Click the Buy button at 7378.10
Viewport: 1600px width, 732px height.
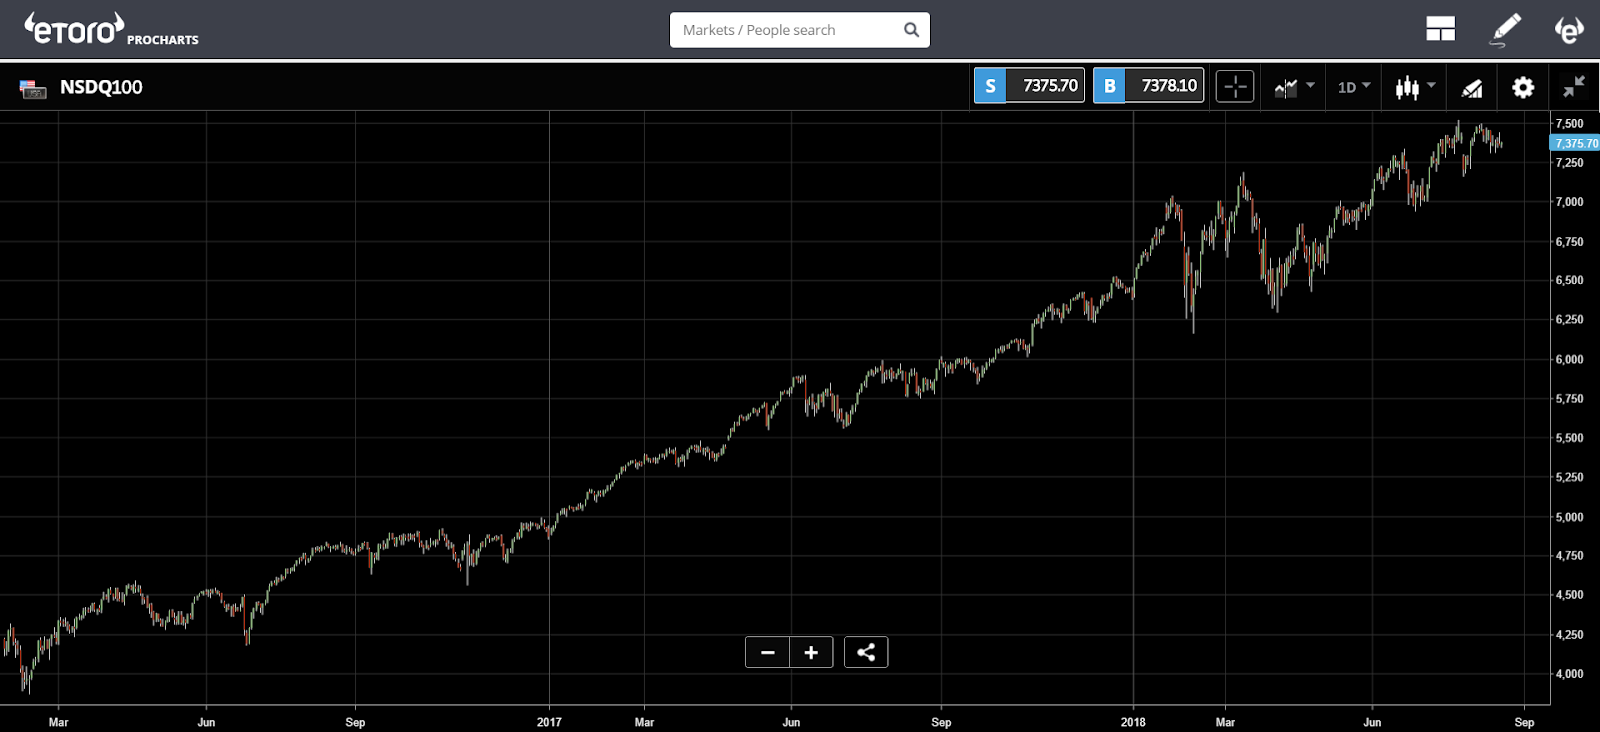[x=1148, y=86]
